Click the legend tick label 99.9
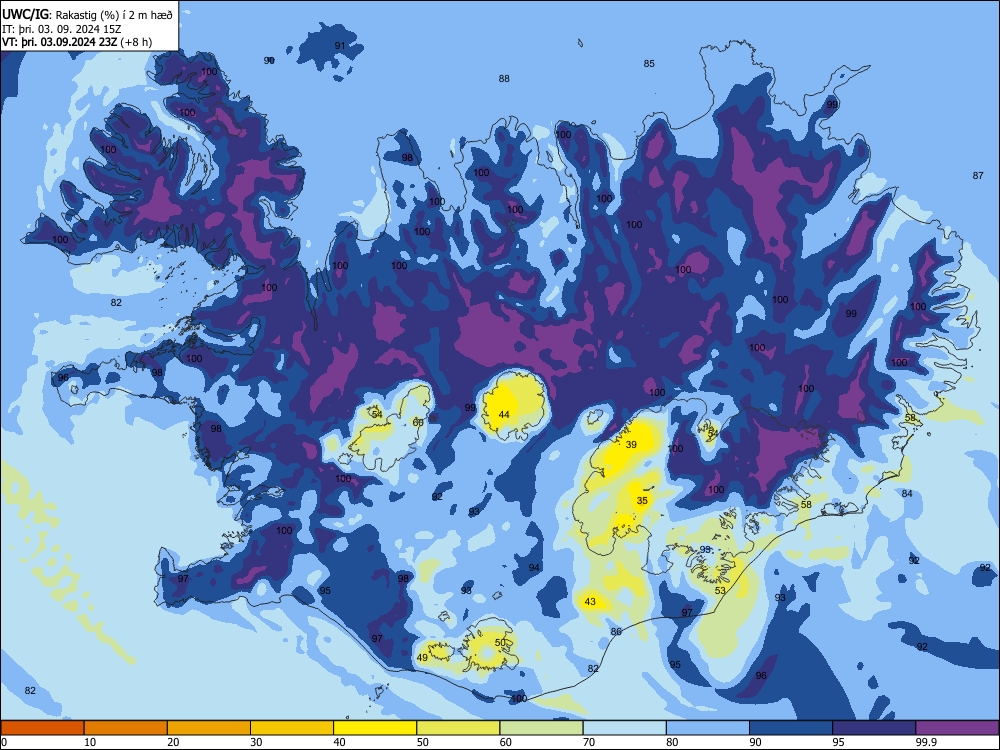 (925, 742)
